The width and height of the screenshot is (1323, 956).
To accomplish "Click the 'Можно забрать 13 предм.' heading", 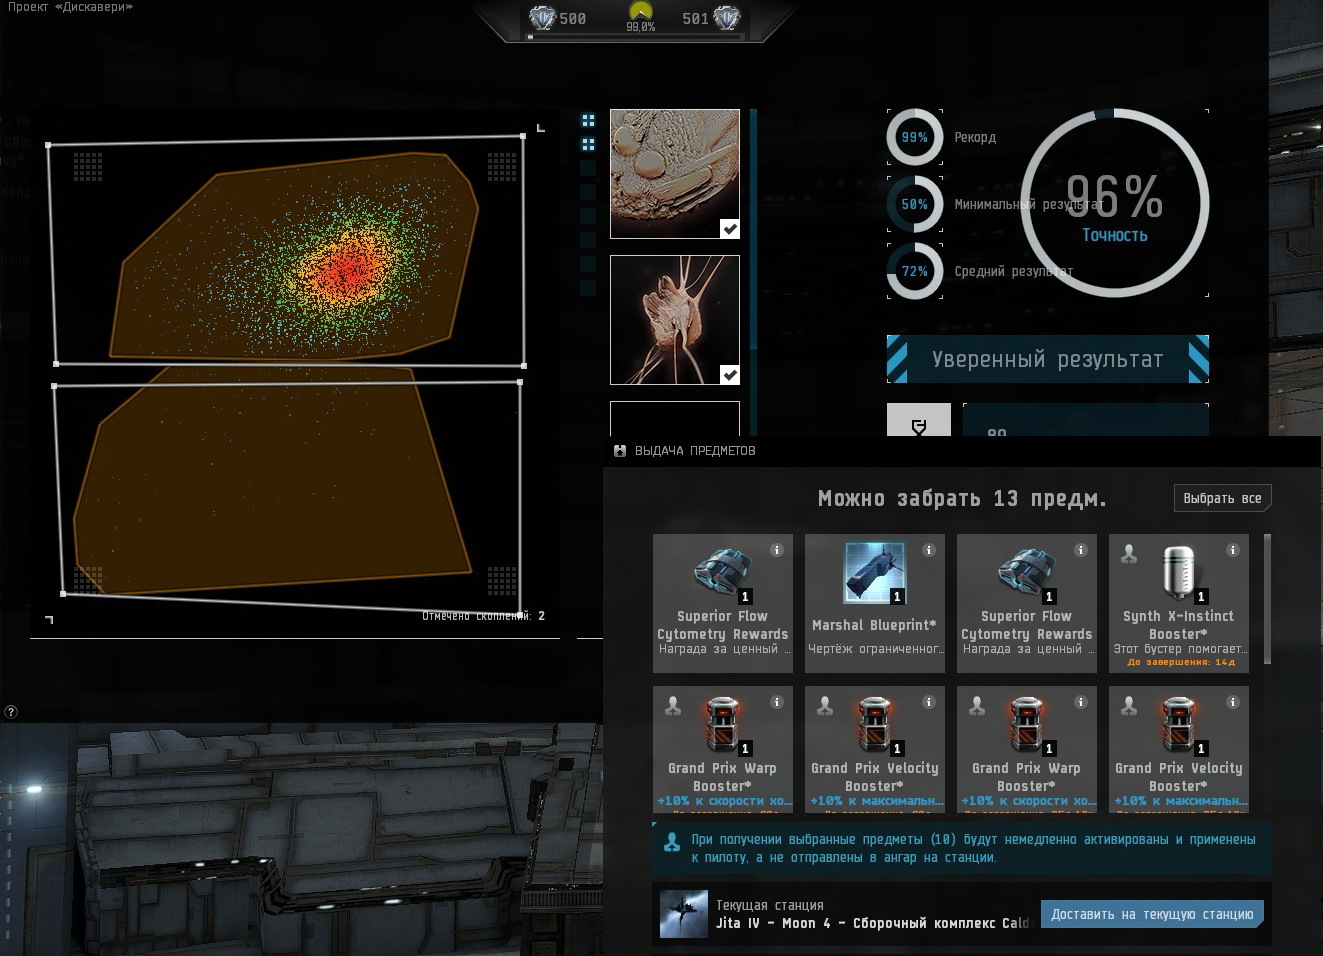I will point(962,498).
